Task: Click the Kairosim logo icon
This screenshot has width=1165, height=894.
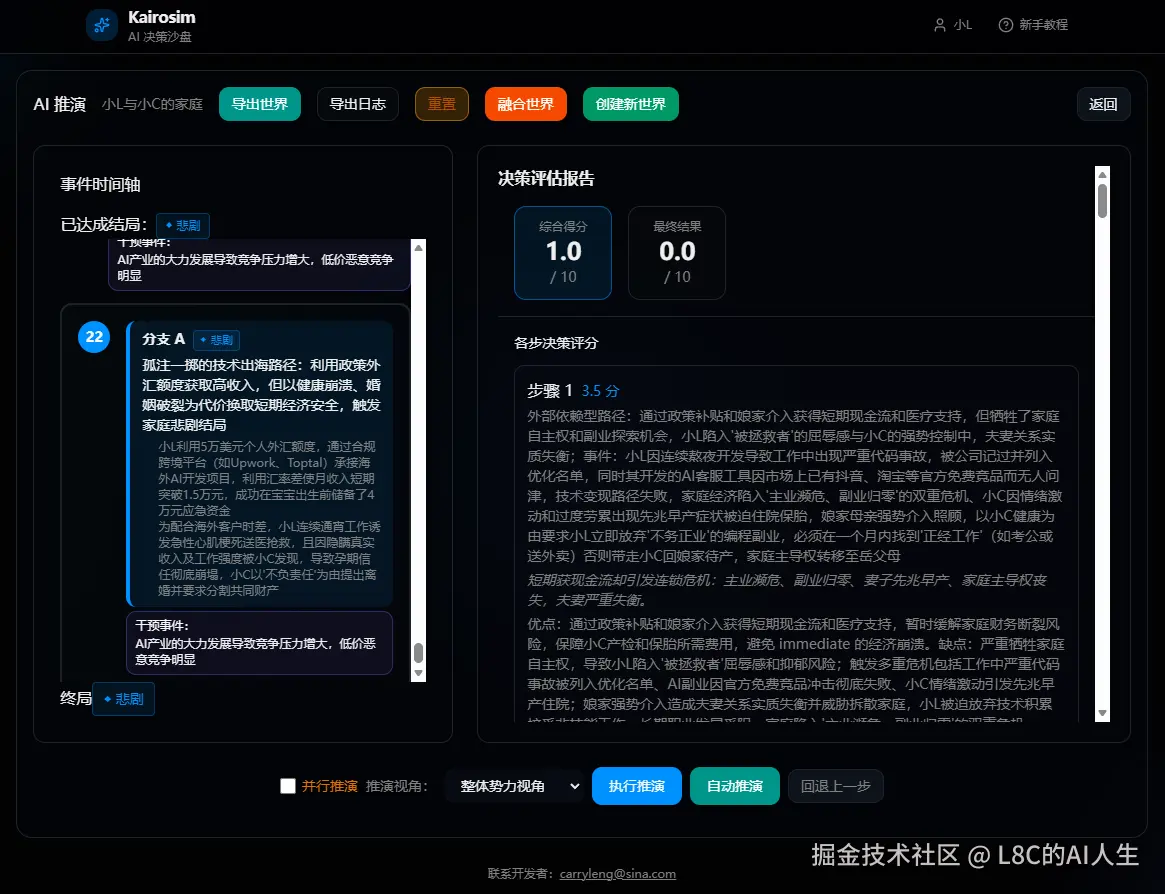Action: pyautogui.click(x=102, y=25)
